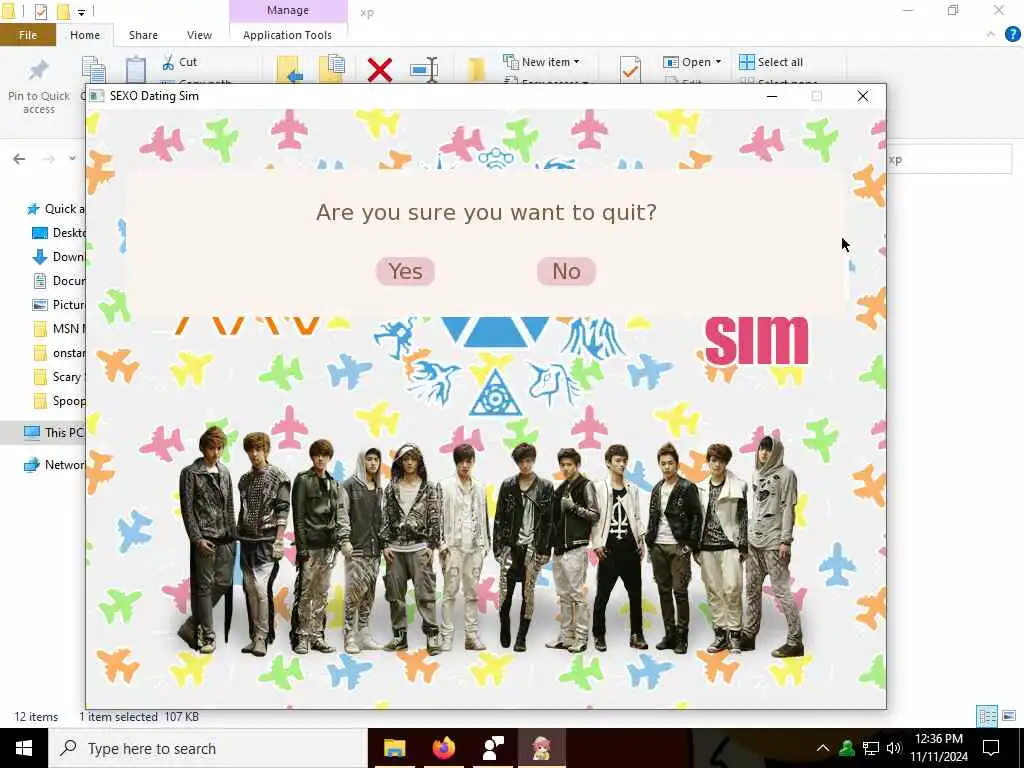Open the taskbar clock and date
This screenshot has height=768, width=1024.
[938, 748]
